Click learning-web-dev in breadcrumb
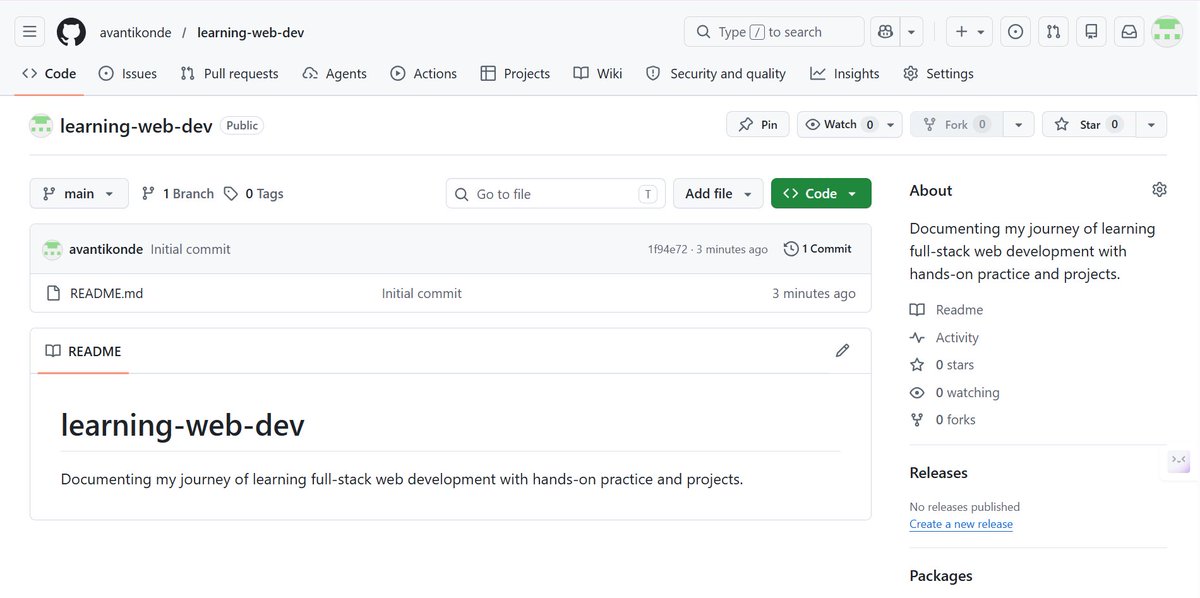This screenshot has height=598, width=1200. coord(251,32)
